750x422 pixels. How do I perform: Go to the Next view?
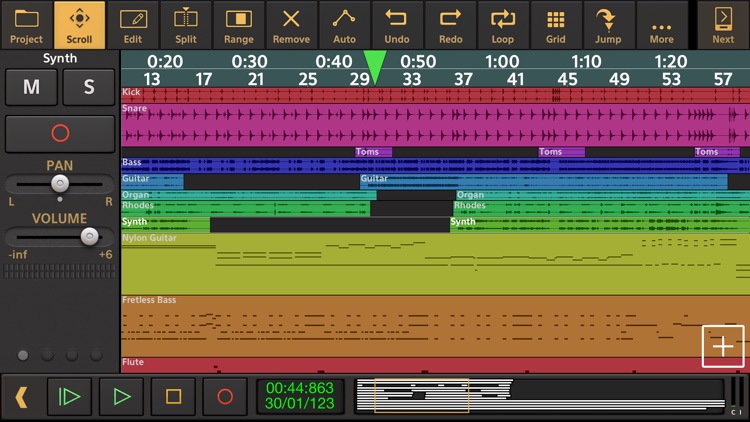[723, 25]
